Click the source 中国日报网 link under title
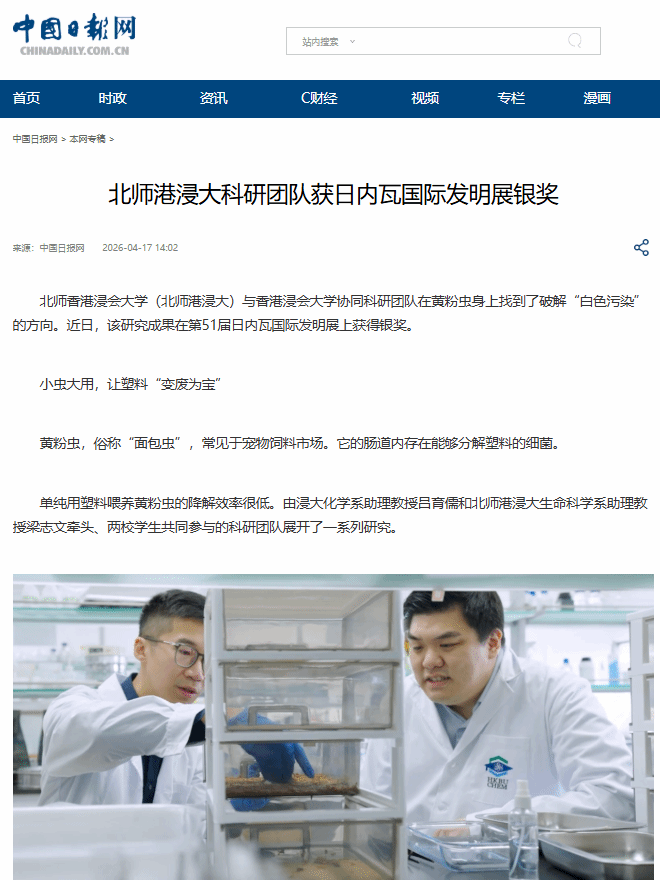Viewport: 660px width, 880px height. [x=62, y=248]
